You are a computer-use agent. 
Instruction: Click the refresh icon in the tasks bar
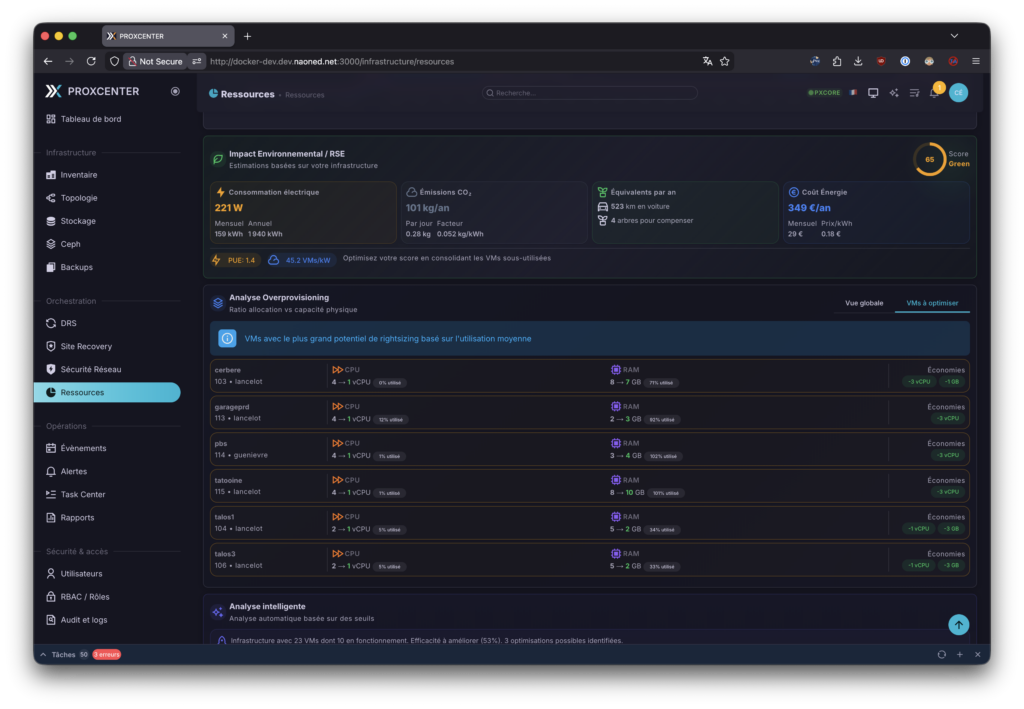coord(941,654)
